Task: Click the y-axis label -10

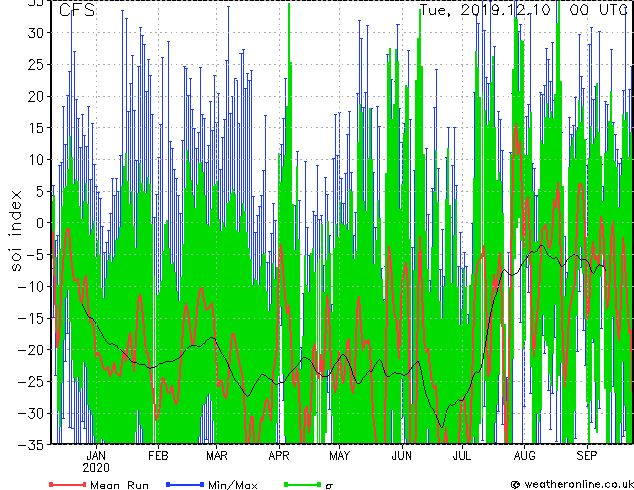Action: click(x=31, y=286)
